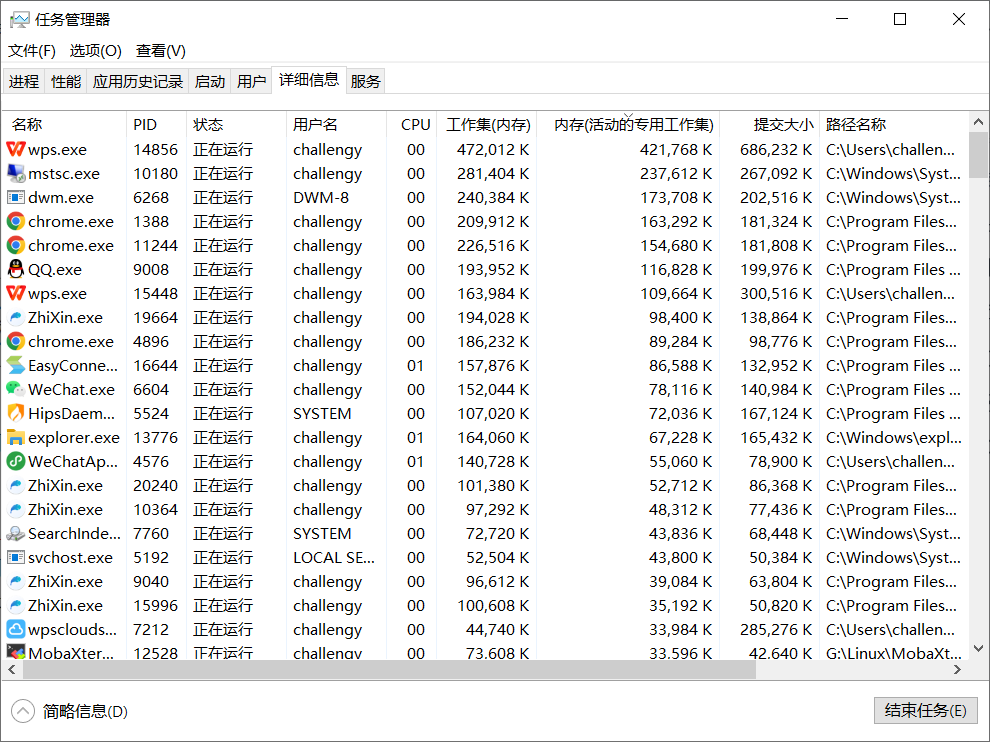Sort by the PID column header

point(157,124)
